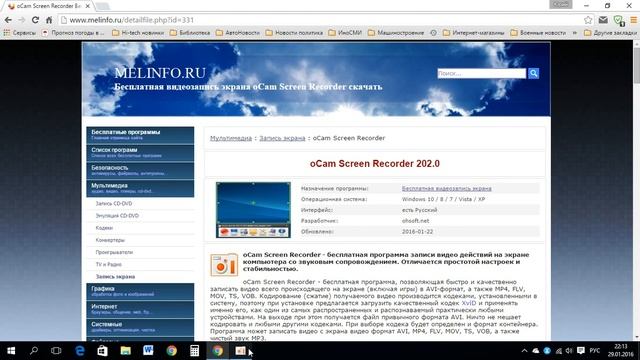
Task: Open the АвтоНовости bookmarks folder
Action: click(x=238, y=33)
